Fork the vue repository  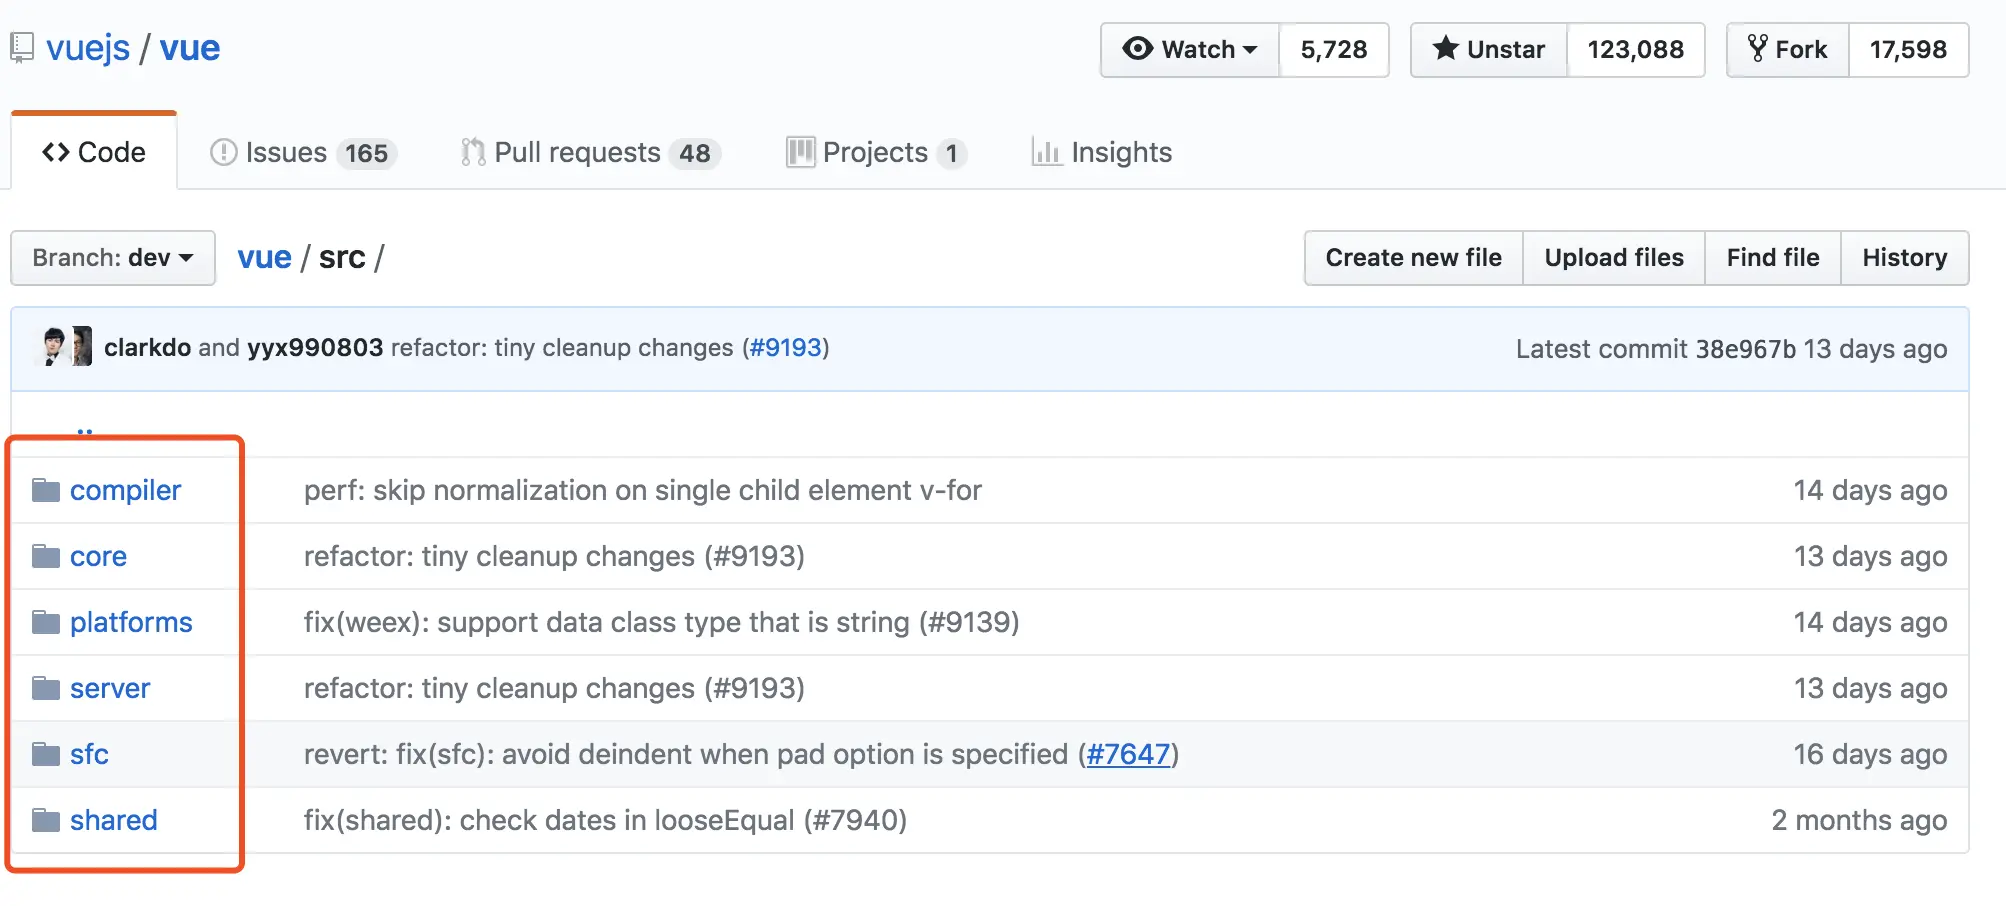1787,50
